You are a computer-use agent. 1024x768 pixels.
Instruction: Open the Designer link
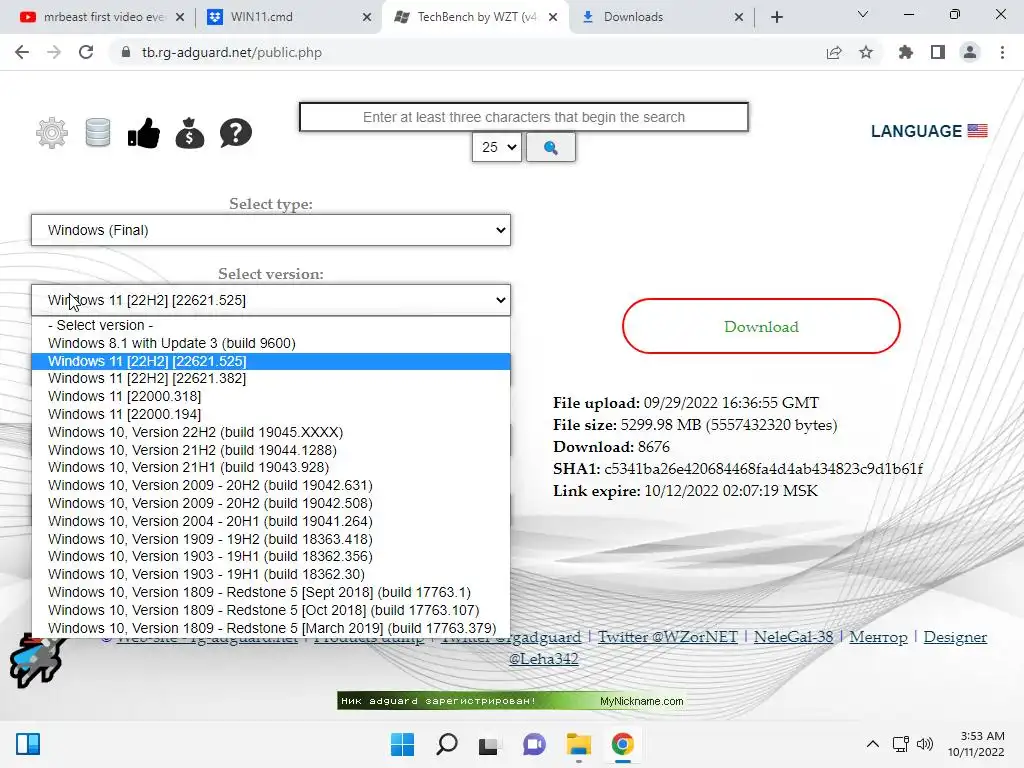(955, 637)
